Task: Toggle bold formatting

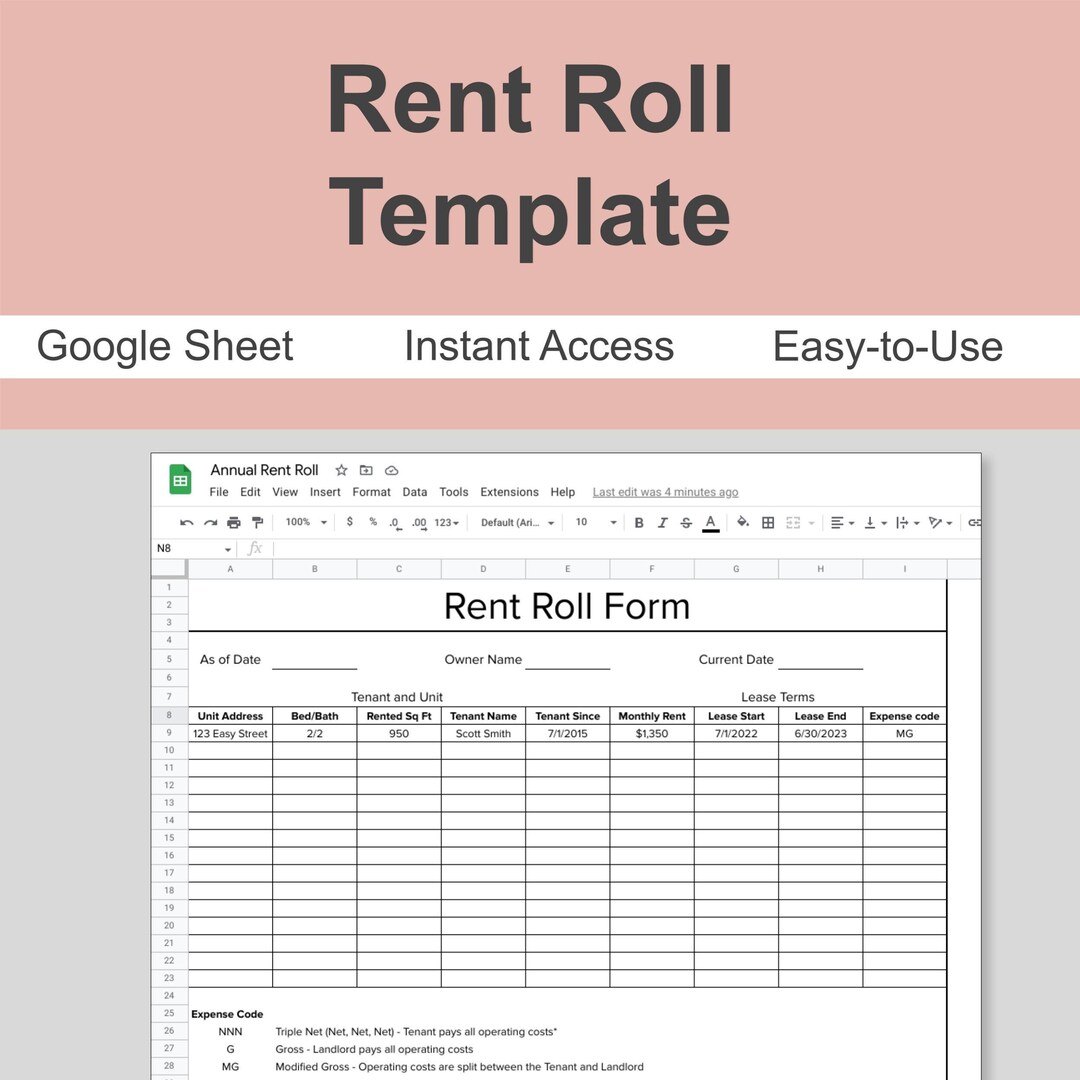Action: (639, 522)
